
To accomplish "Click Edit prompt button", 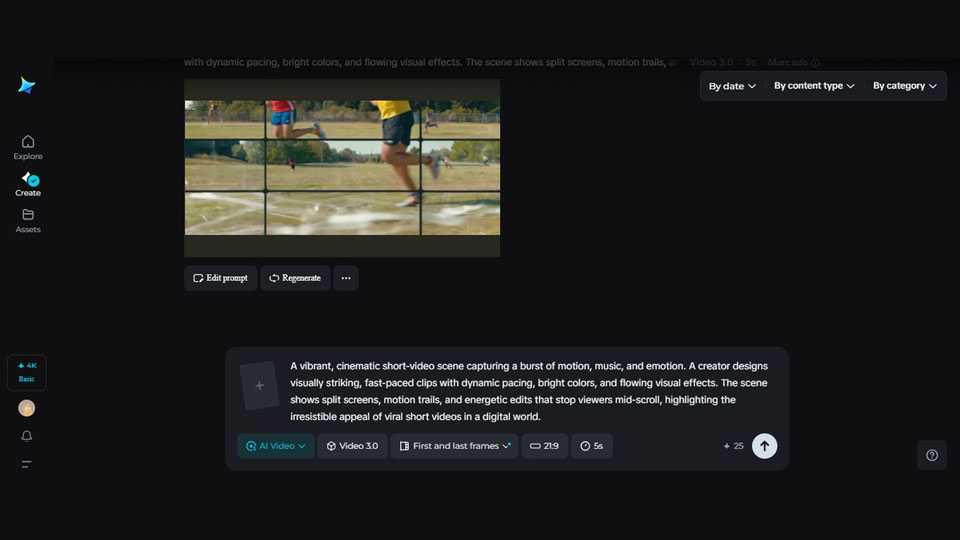I will [220, 278].
